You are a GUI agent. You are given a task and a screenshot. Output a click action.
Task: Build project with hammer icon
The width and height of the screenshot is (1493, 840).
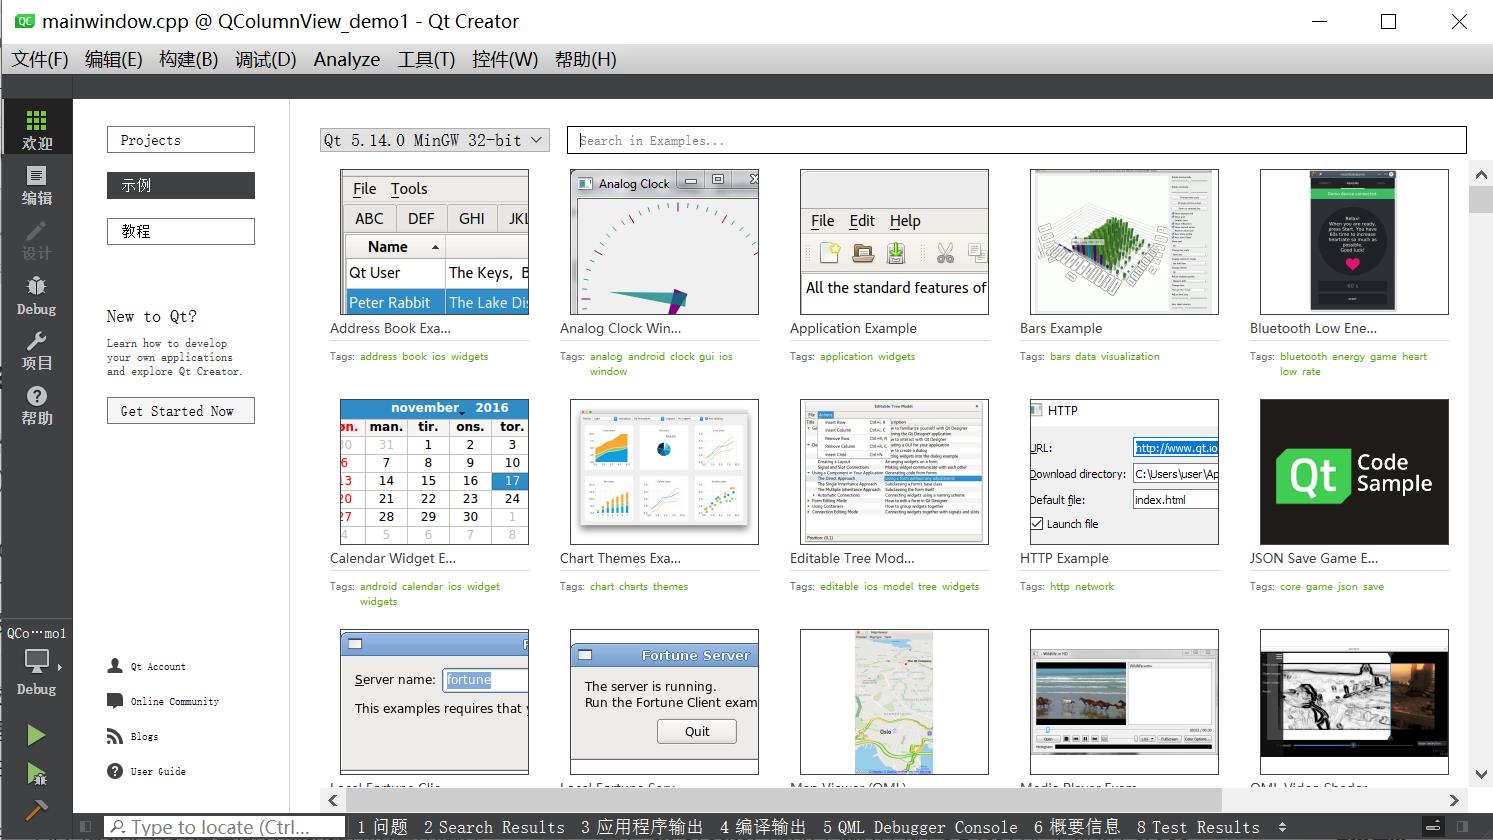[36, 810]
